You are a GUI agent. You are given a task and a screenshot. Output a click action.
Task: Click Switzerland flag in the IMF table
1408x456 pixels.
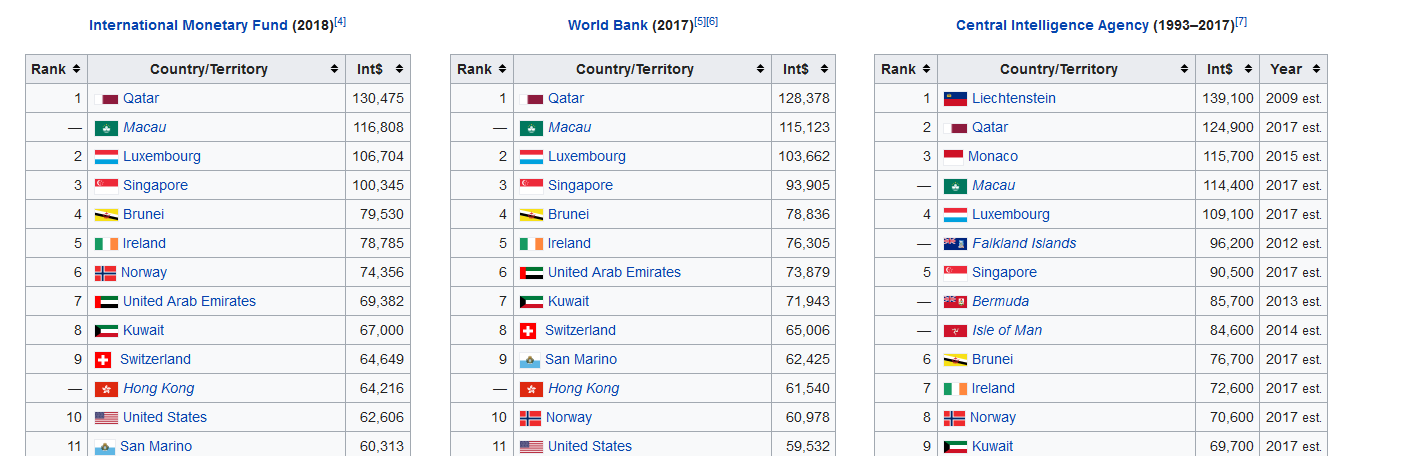coord(103,360)
